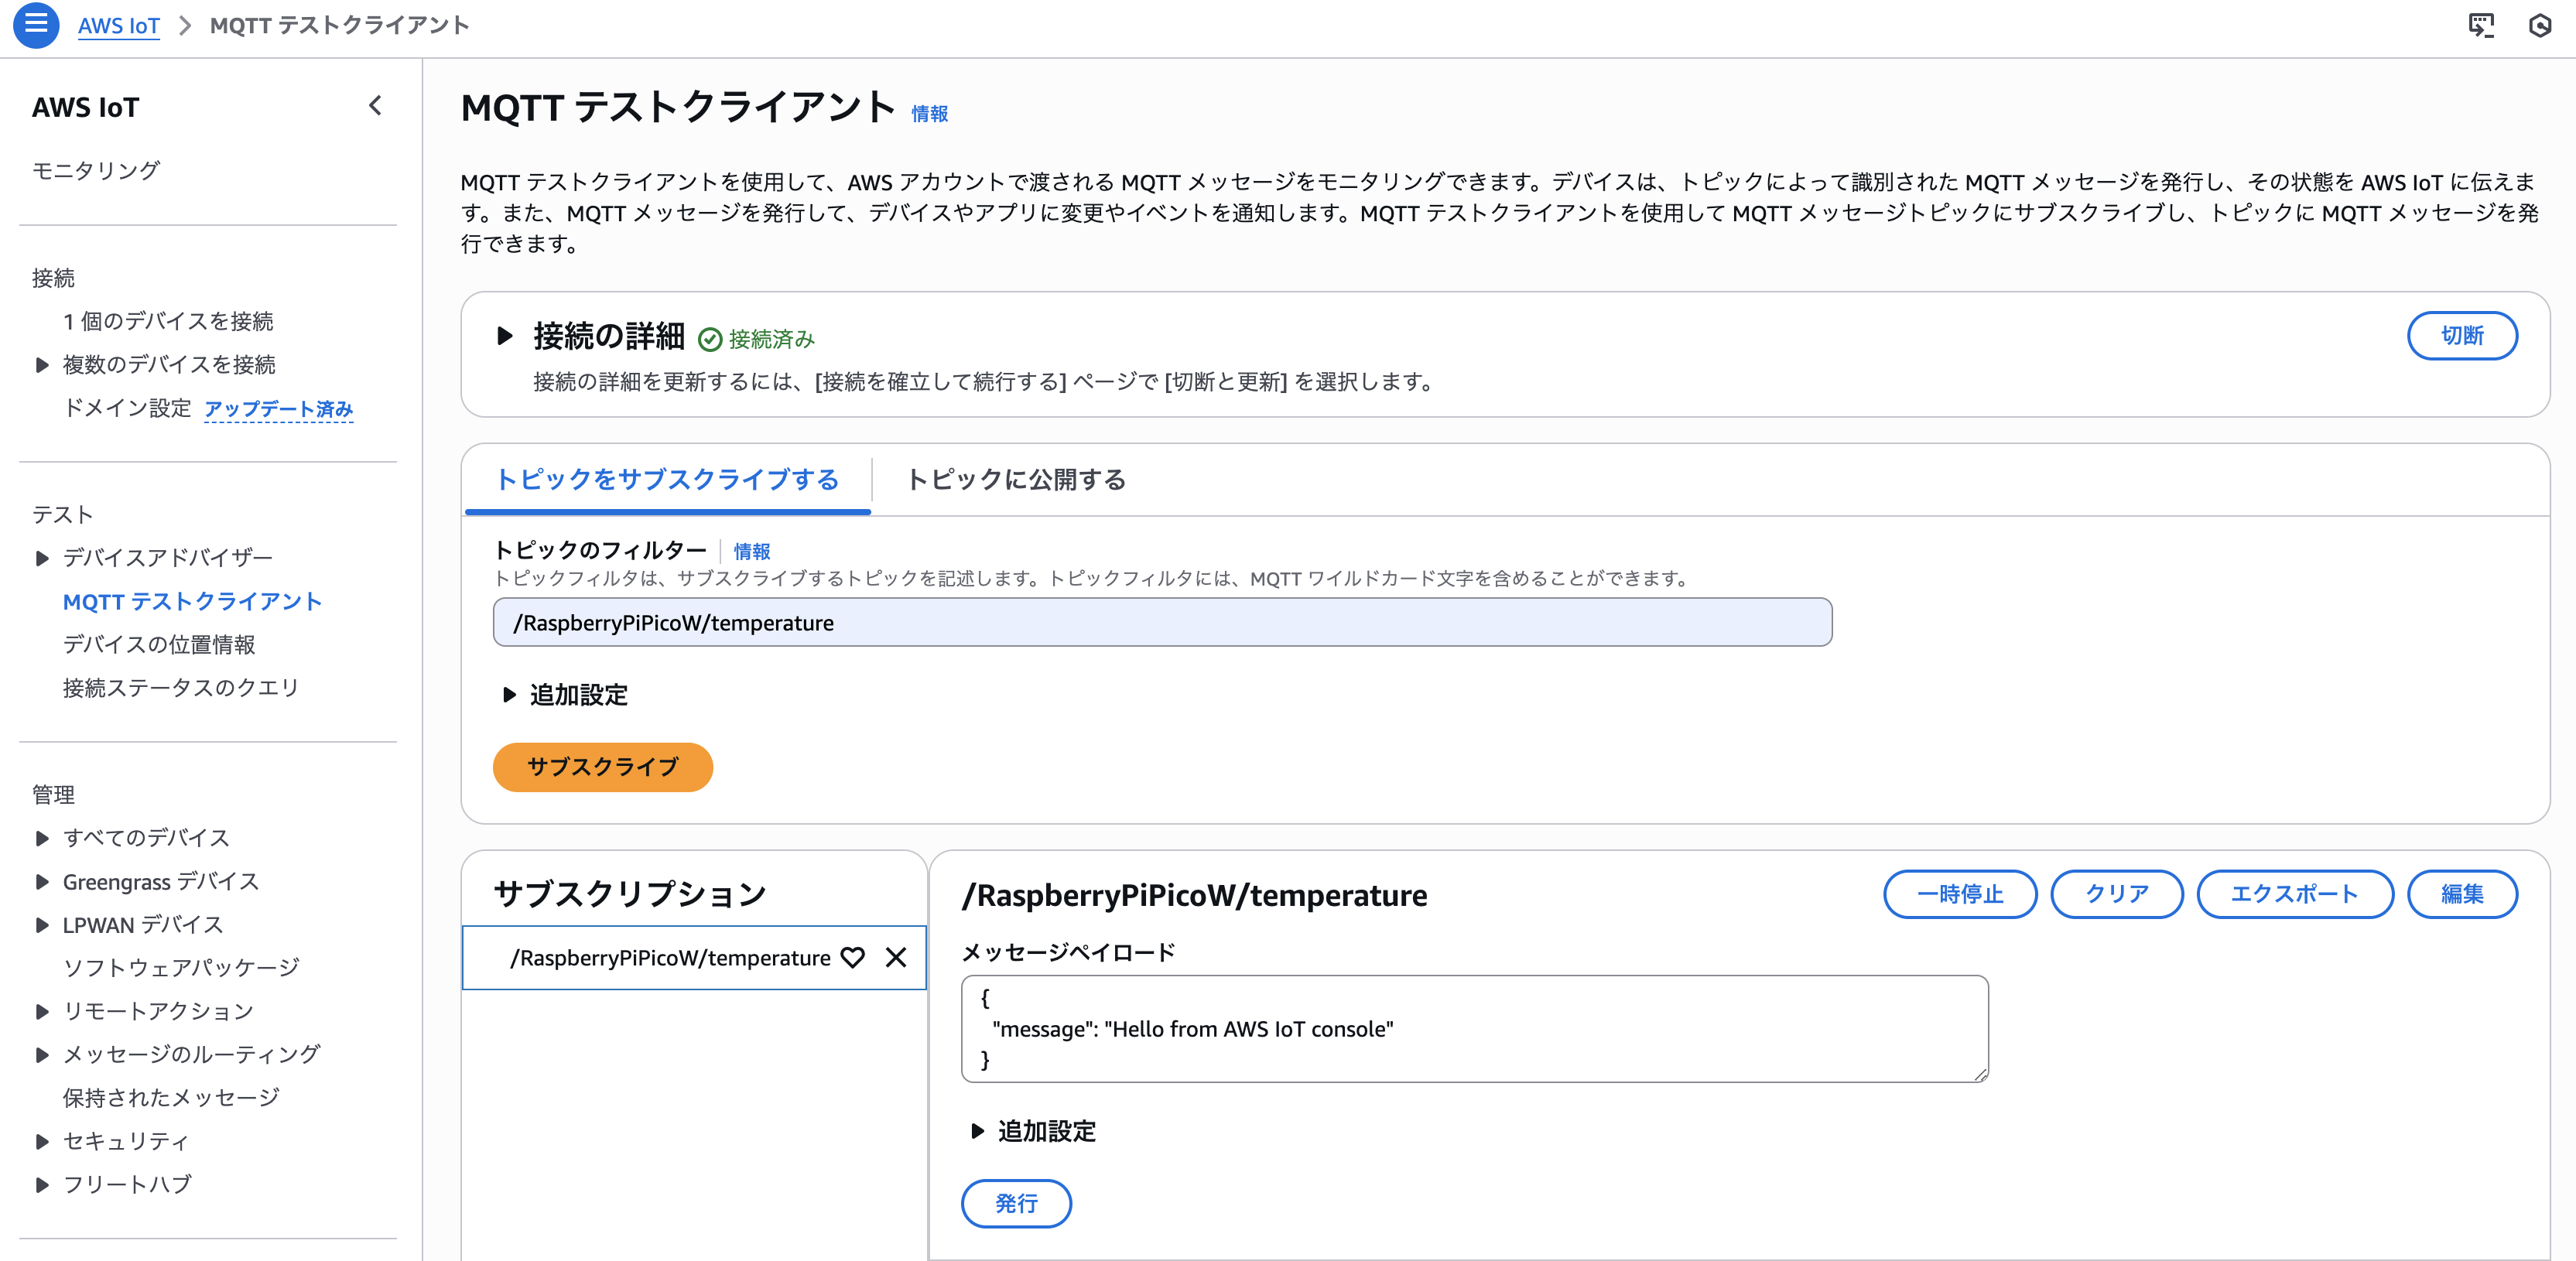This screenshot has height=1261, width=2576.
Task: Switch to the トピックに公開する tab
Action: pos(1015,480)
